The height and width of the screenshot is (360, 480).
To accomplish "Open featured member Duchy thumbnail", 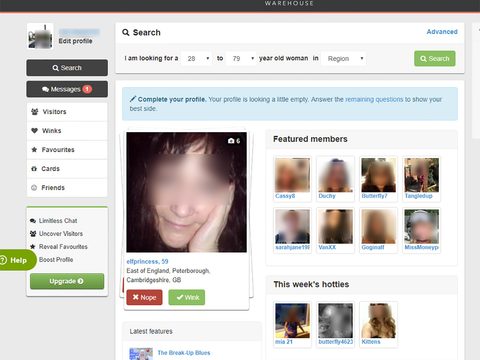I will click(335, 175).
